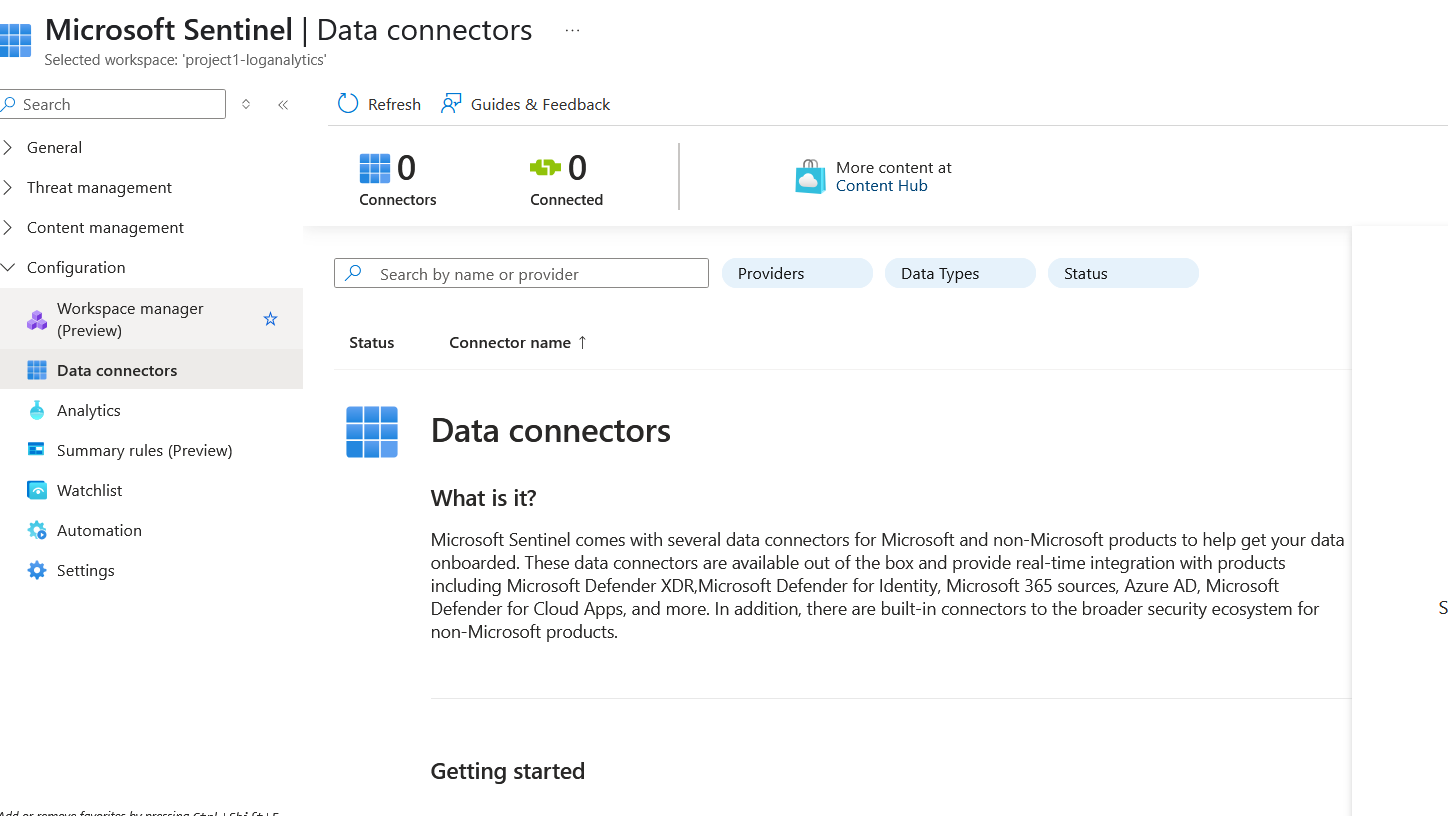The image size is (1448, 816).
Task: Click the Refresh button label
Action: 394,104
